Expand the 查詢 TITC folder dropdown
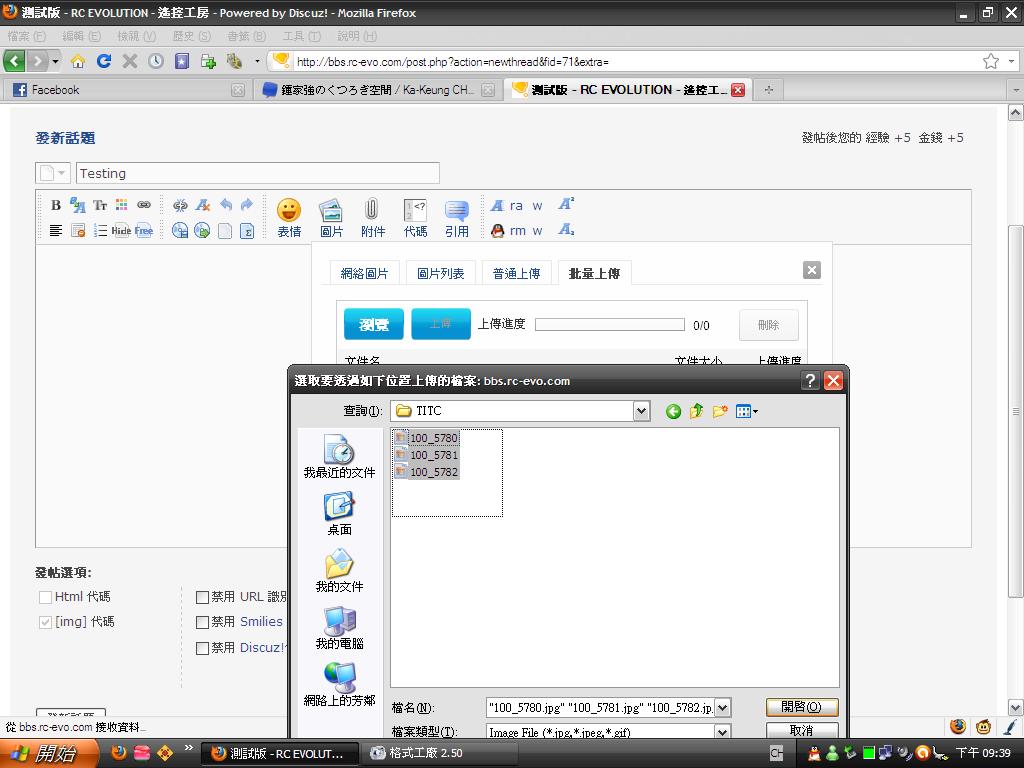This screenshot has width=1024, height=768. click(641, 411)
